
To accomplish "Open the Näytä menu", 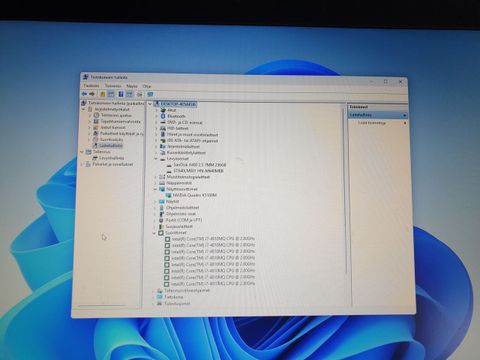I will tap(132, 86).
